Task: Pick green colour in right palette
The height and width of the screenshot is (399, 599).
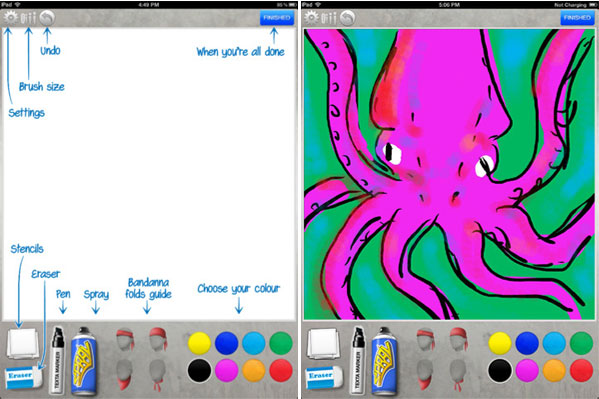Action: 581,343
